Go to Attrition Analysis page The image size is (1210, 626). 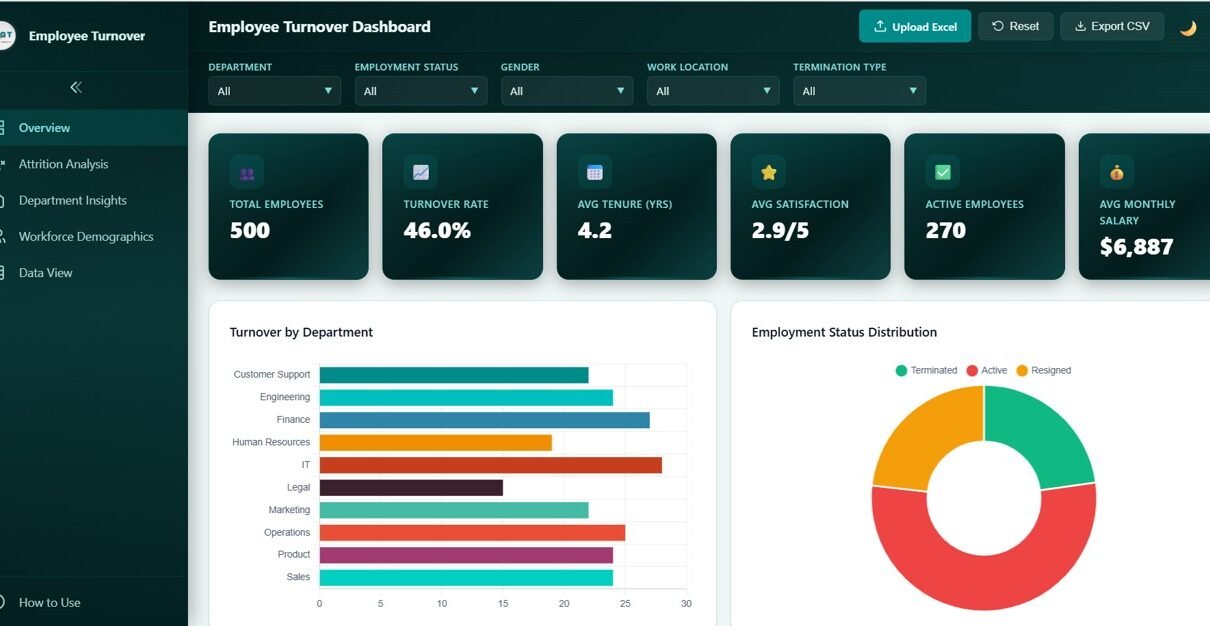[63, 164]
